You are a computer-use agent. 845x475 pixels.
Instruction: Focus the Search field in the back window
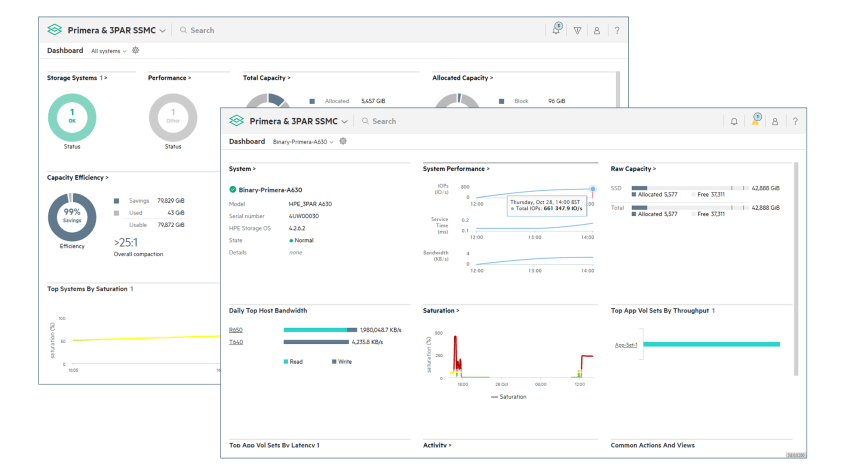coord(202,30)
